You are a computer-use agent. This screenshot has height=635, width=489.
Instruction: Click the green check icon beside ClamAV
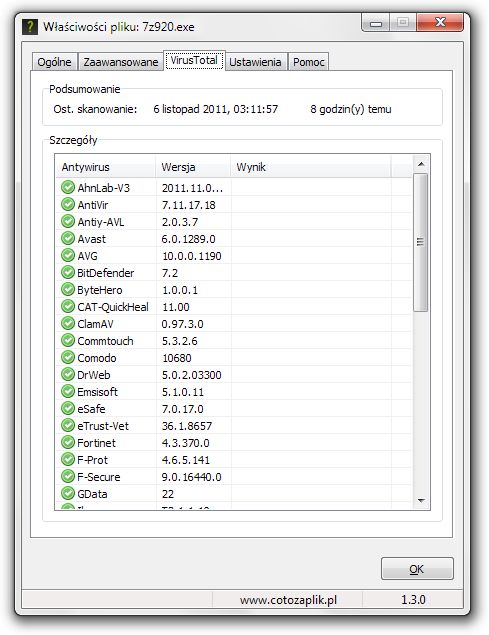(x=68, y=324)
